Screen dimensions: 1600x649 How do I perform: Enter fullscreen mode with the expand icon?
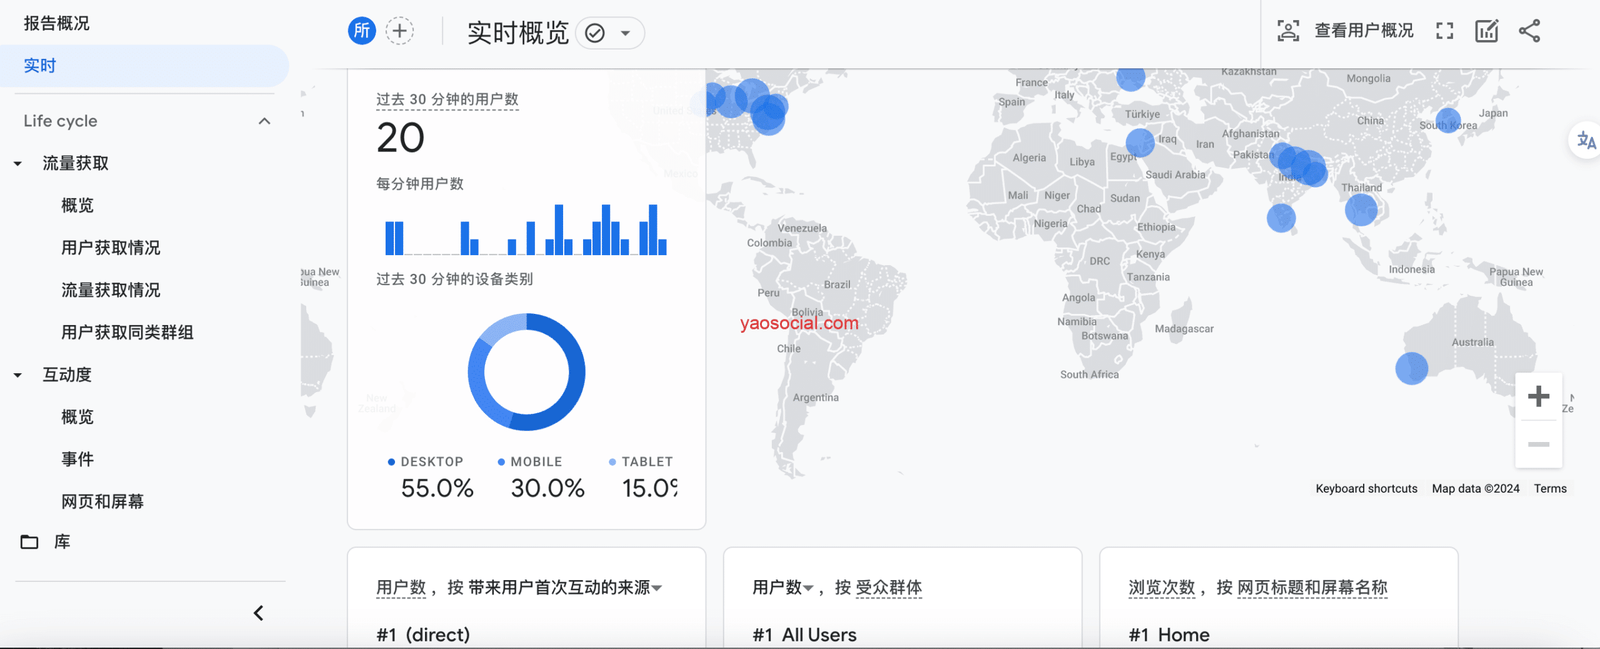(1444, 31)
